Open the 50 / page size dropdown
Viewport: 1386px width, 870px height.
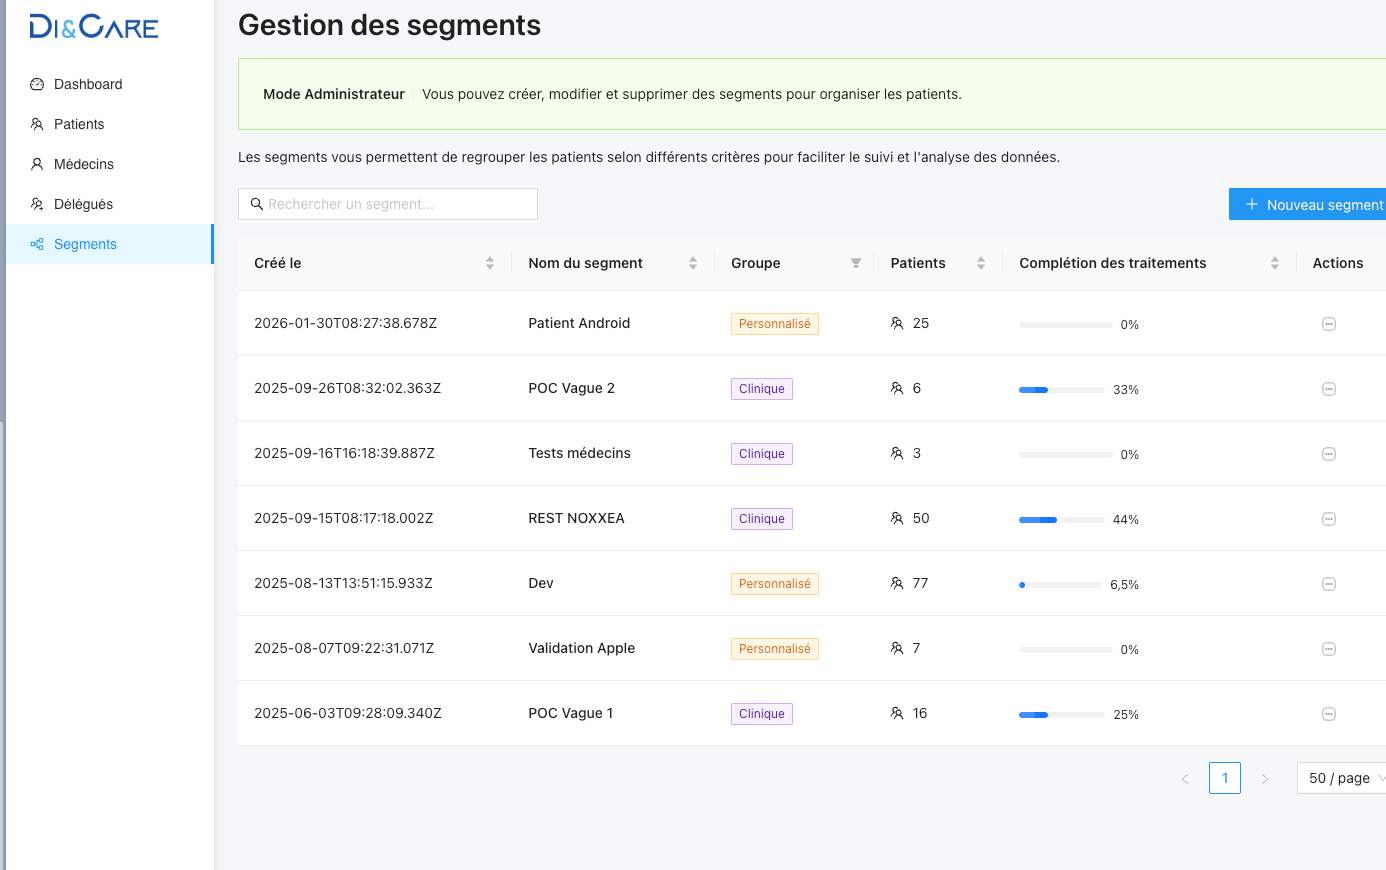point(1341,778)
